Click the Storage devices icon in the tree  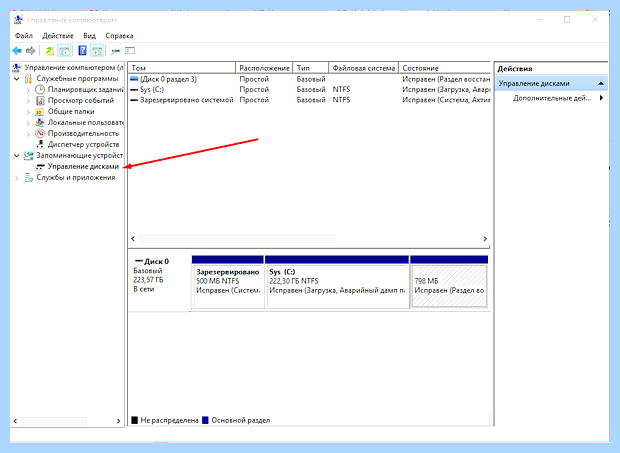(x=28, y=155)
